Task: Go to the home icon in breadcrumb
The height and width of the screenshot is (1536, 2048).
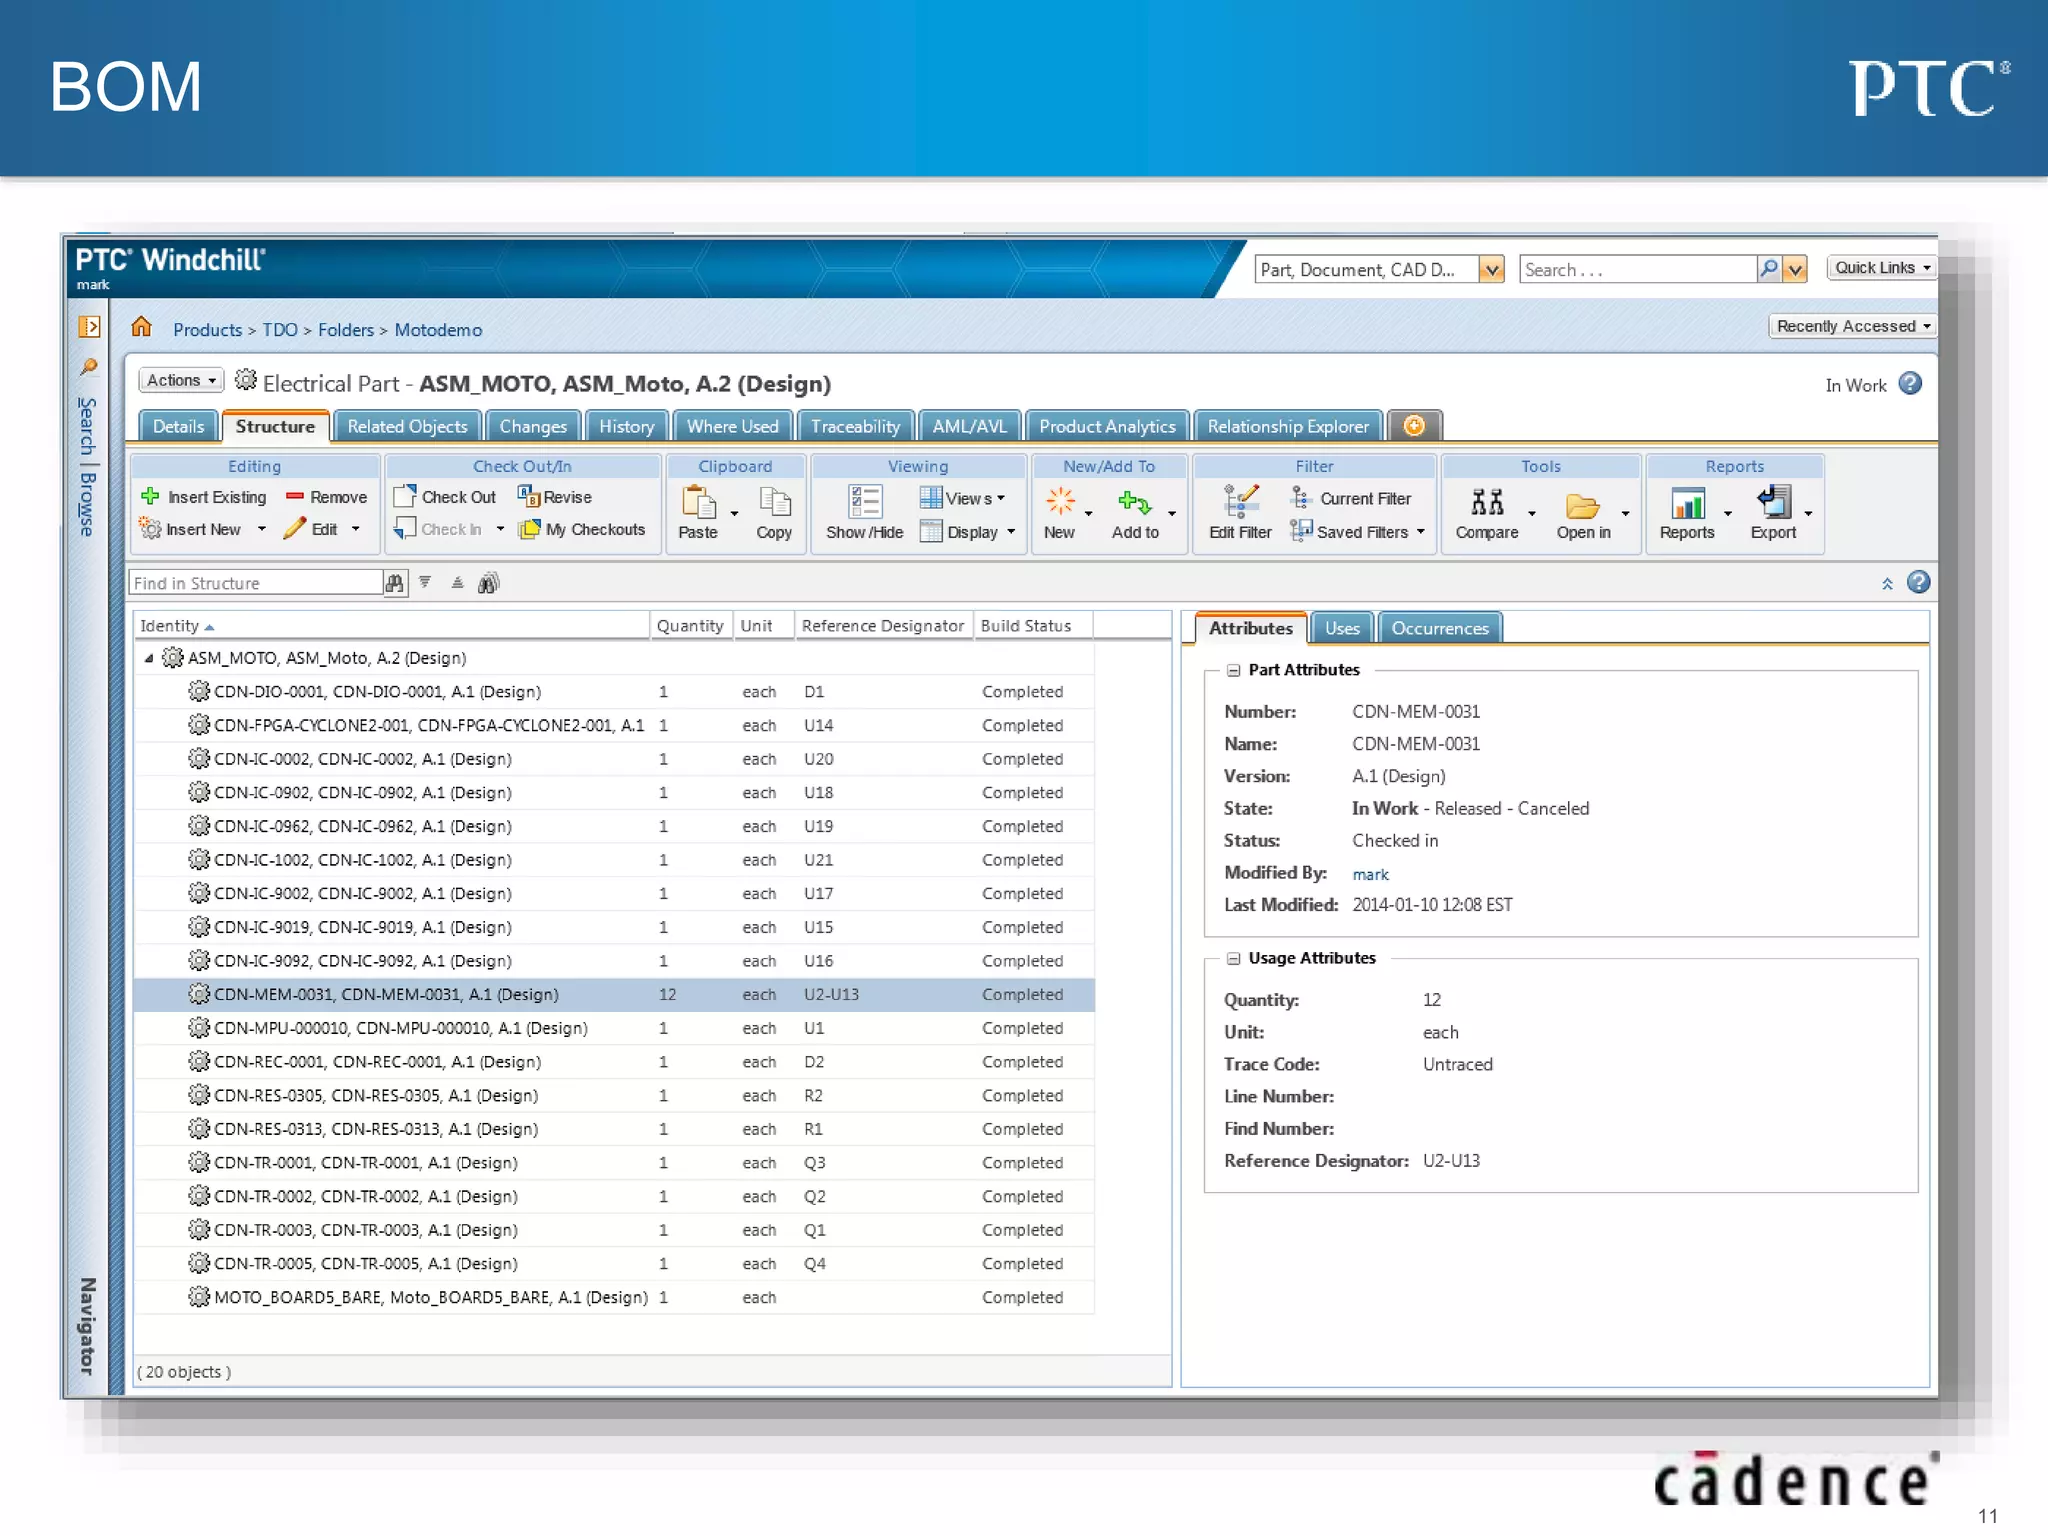Action: click(141, 328)
